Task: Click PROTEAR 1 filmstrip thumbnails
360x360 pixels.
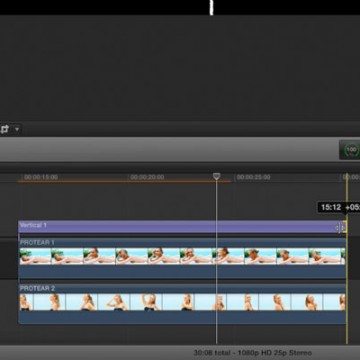Action: (x=182, y=256)
